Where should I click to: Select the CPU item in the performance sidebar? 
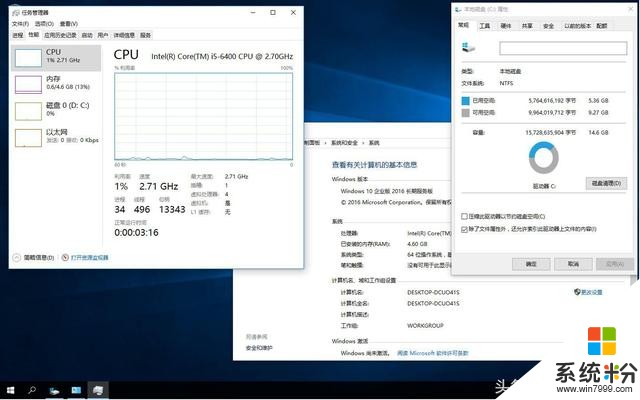(56, 58)
